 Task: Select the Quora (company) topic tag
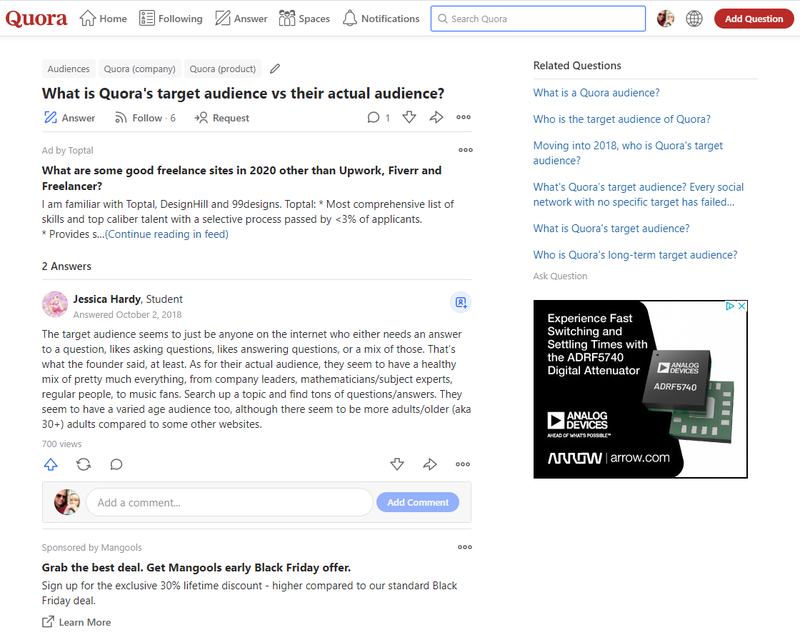[x=139, y=69]
